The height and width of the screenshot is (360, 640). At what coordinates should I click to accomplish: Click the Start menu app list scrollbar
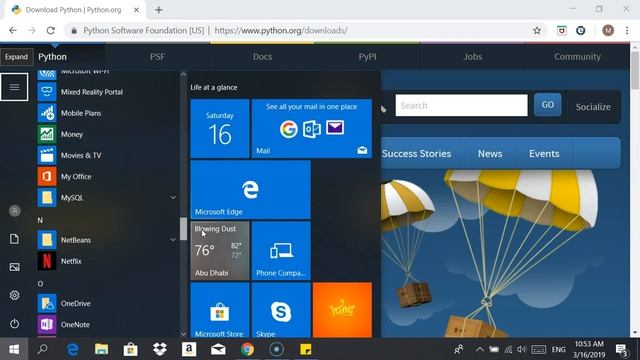(183, 229)
